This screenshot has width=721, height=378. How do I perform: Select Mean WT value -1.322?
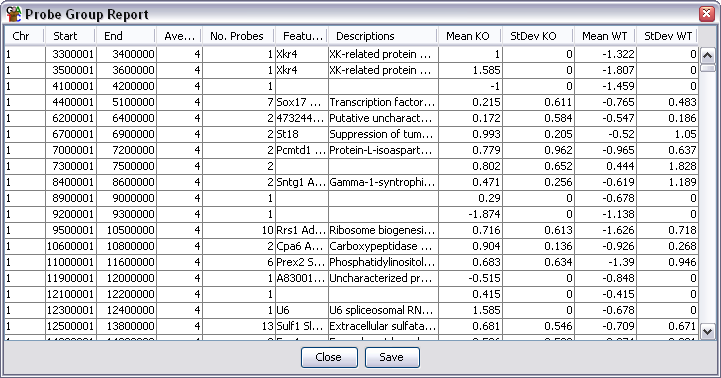click(x=606, y=54)
